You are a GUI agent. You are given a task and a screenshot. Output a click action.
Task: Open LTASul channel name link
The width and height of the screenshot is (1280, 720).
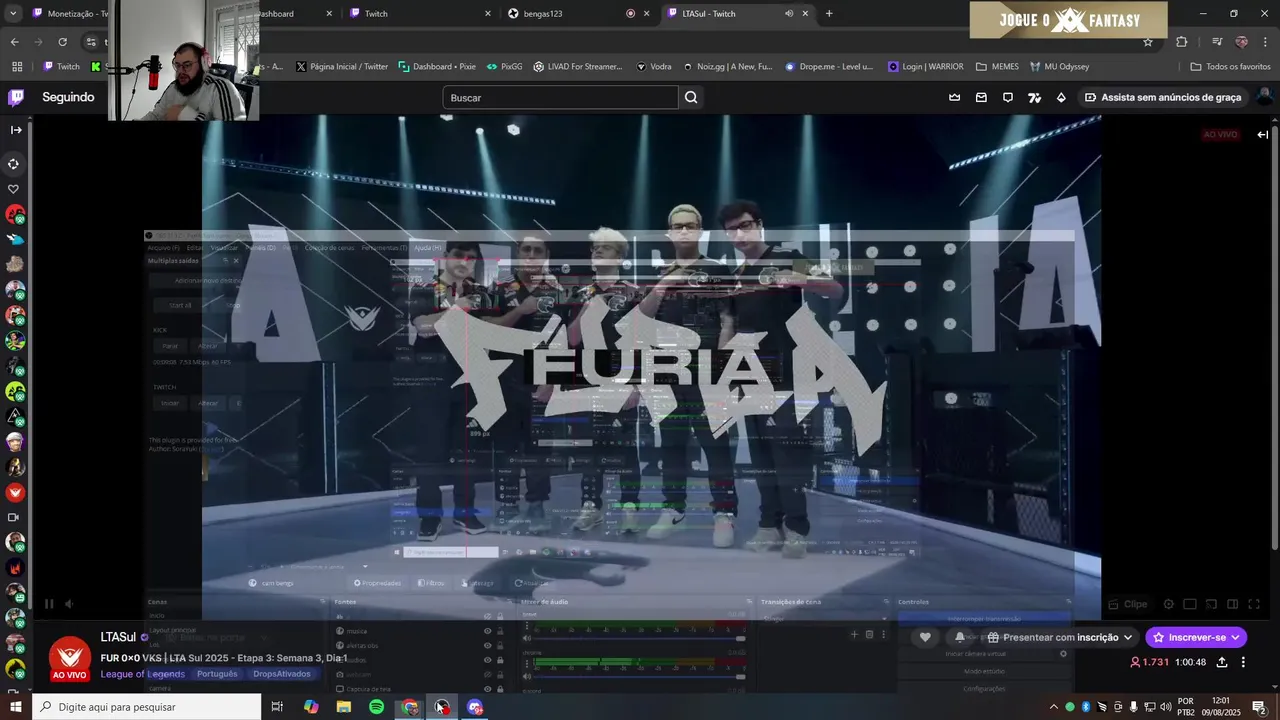[118, 637]
